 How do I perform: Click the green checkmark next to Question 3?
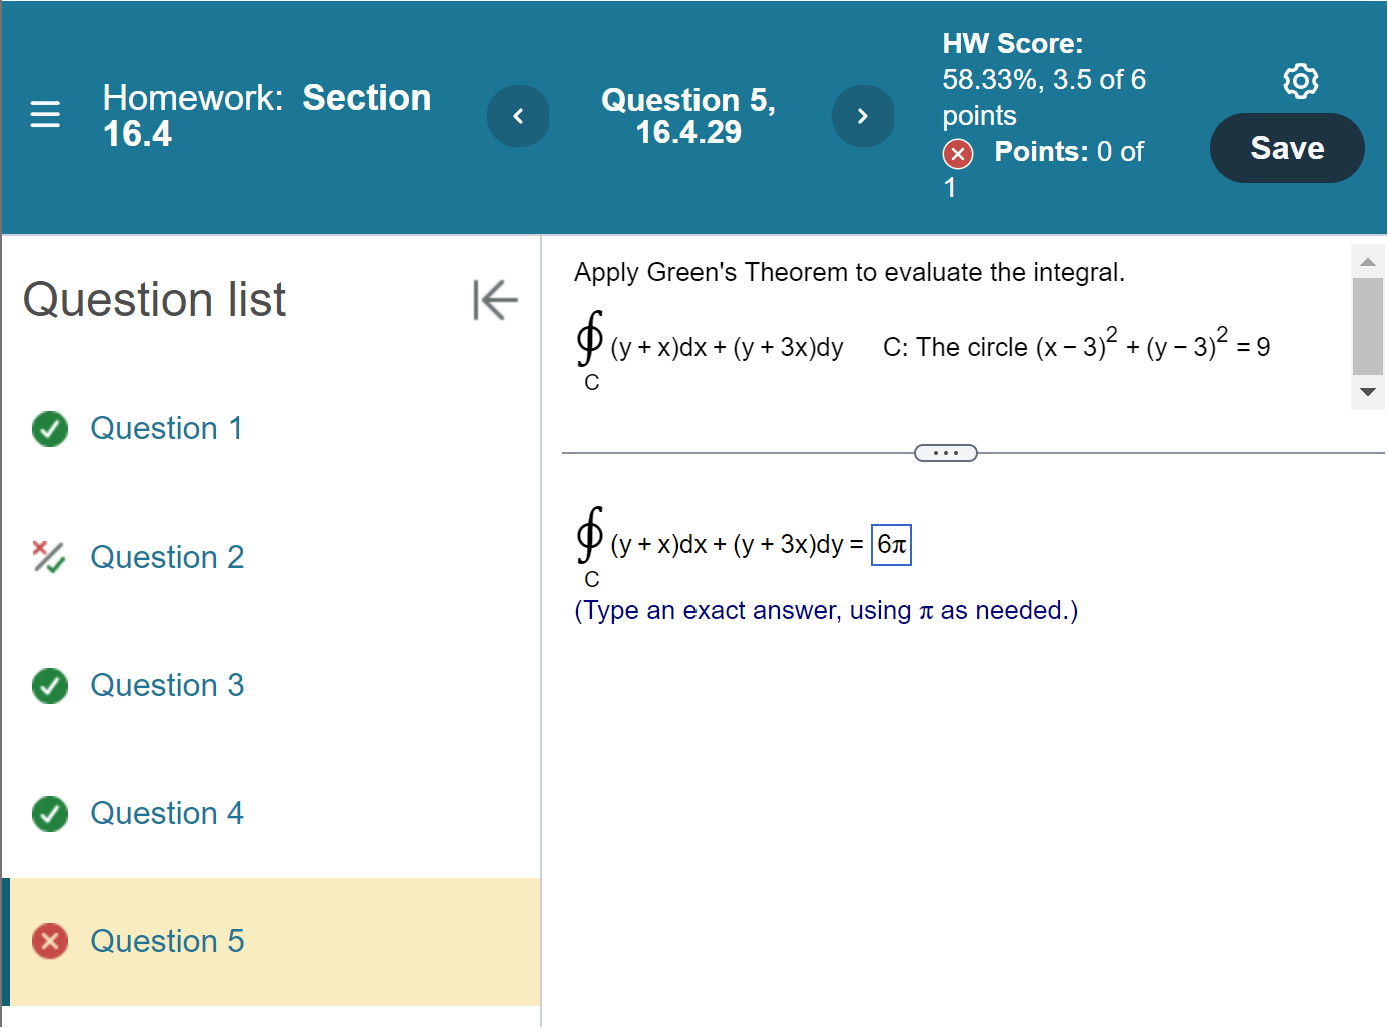click(49, 686)
